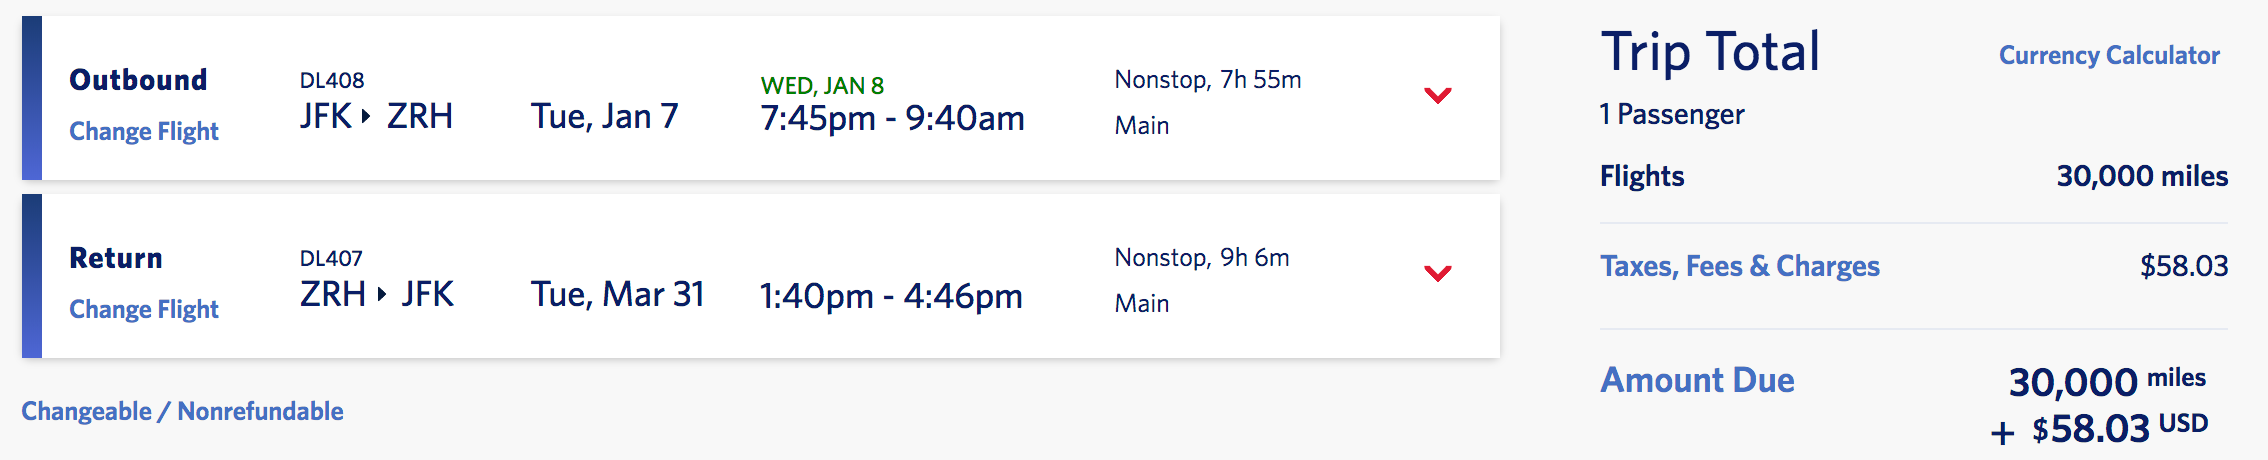2268x460 pixels.
Task: Click the $58.03 taxes amount
Action: (x=2184, y=266)
